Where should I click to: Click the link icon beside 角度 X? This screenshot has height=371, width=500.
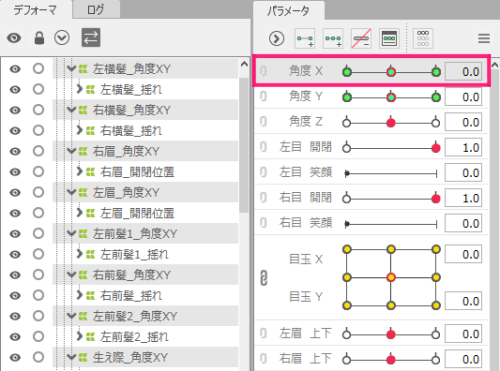(x=263, y=71)
